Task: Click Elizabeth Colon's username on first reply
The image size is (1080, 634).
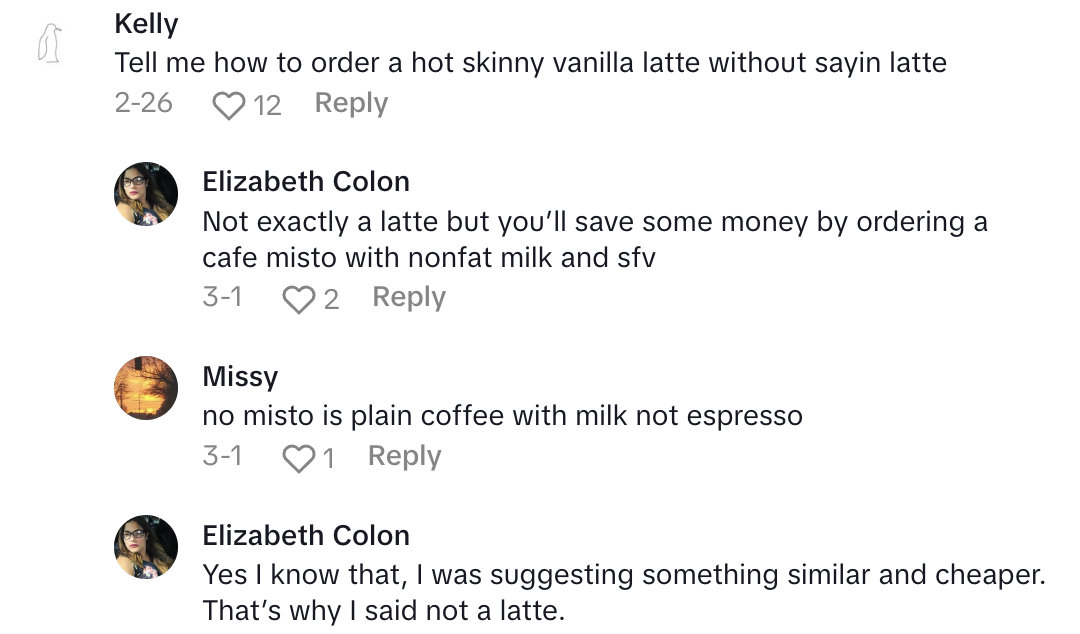Action: point(306,182)
